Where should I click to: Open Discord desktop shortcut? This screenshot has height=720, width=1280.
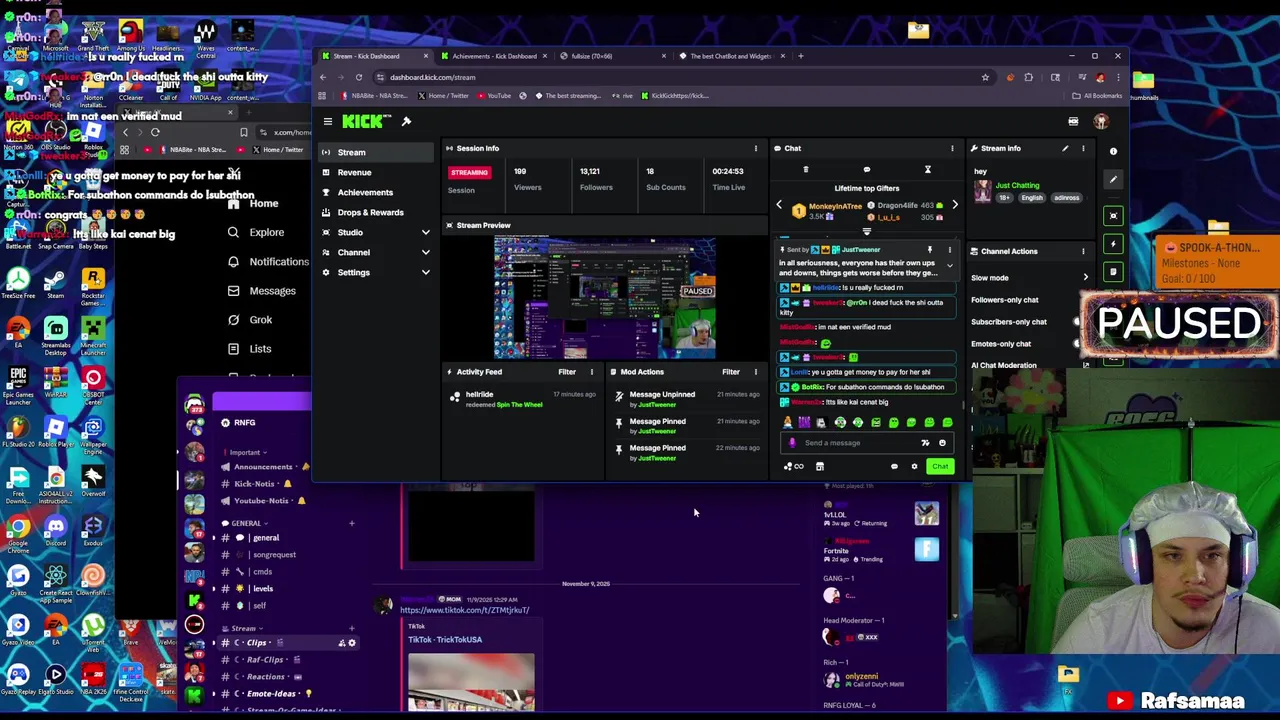coord(55,532)
